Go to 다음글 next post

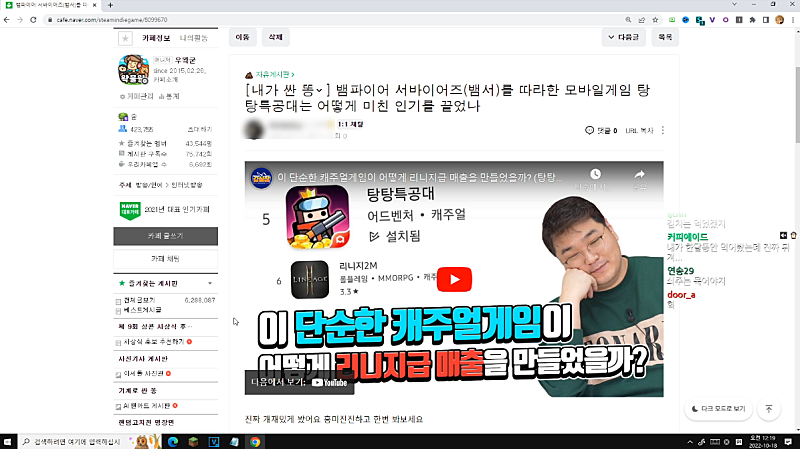pyautogui.click(x=623, y=37)
